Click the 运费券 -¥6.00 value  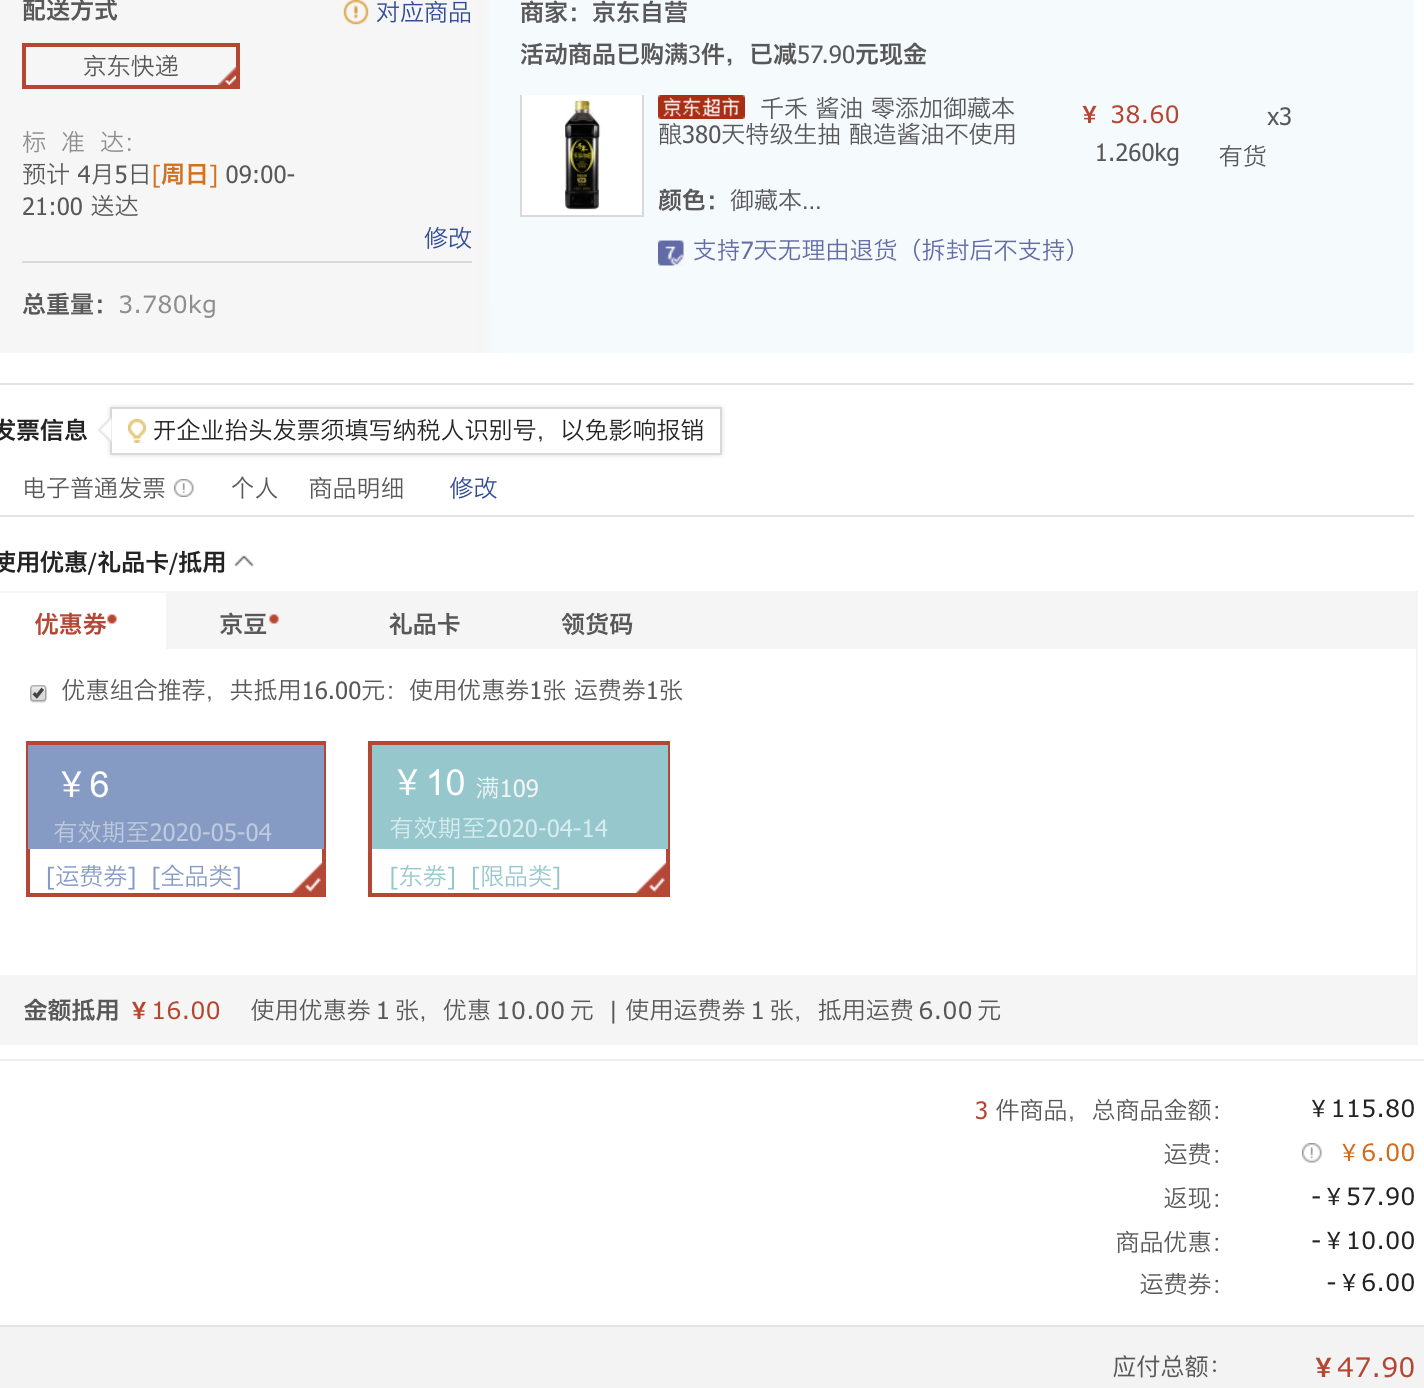tap(1371, 1283)
